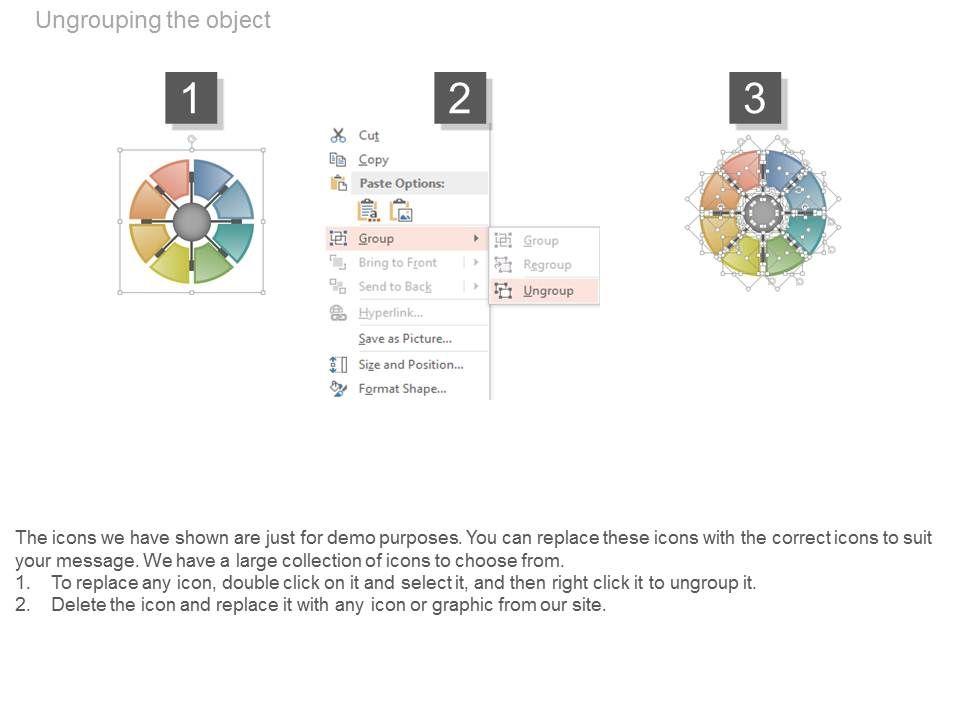The height and width of the screenshot is (720, 960).
Task: Choose the Keep Text Only paste icon
Action: click(368, 210)
